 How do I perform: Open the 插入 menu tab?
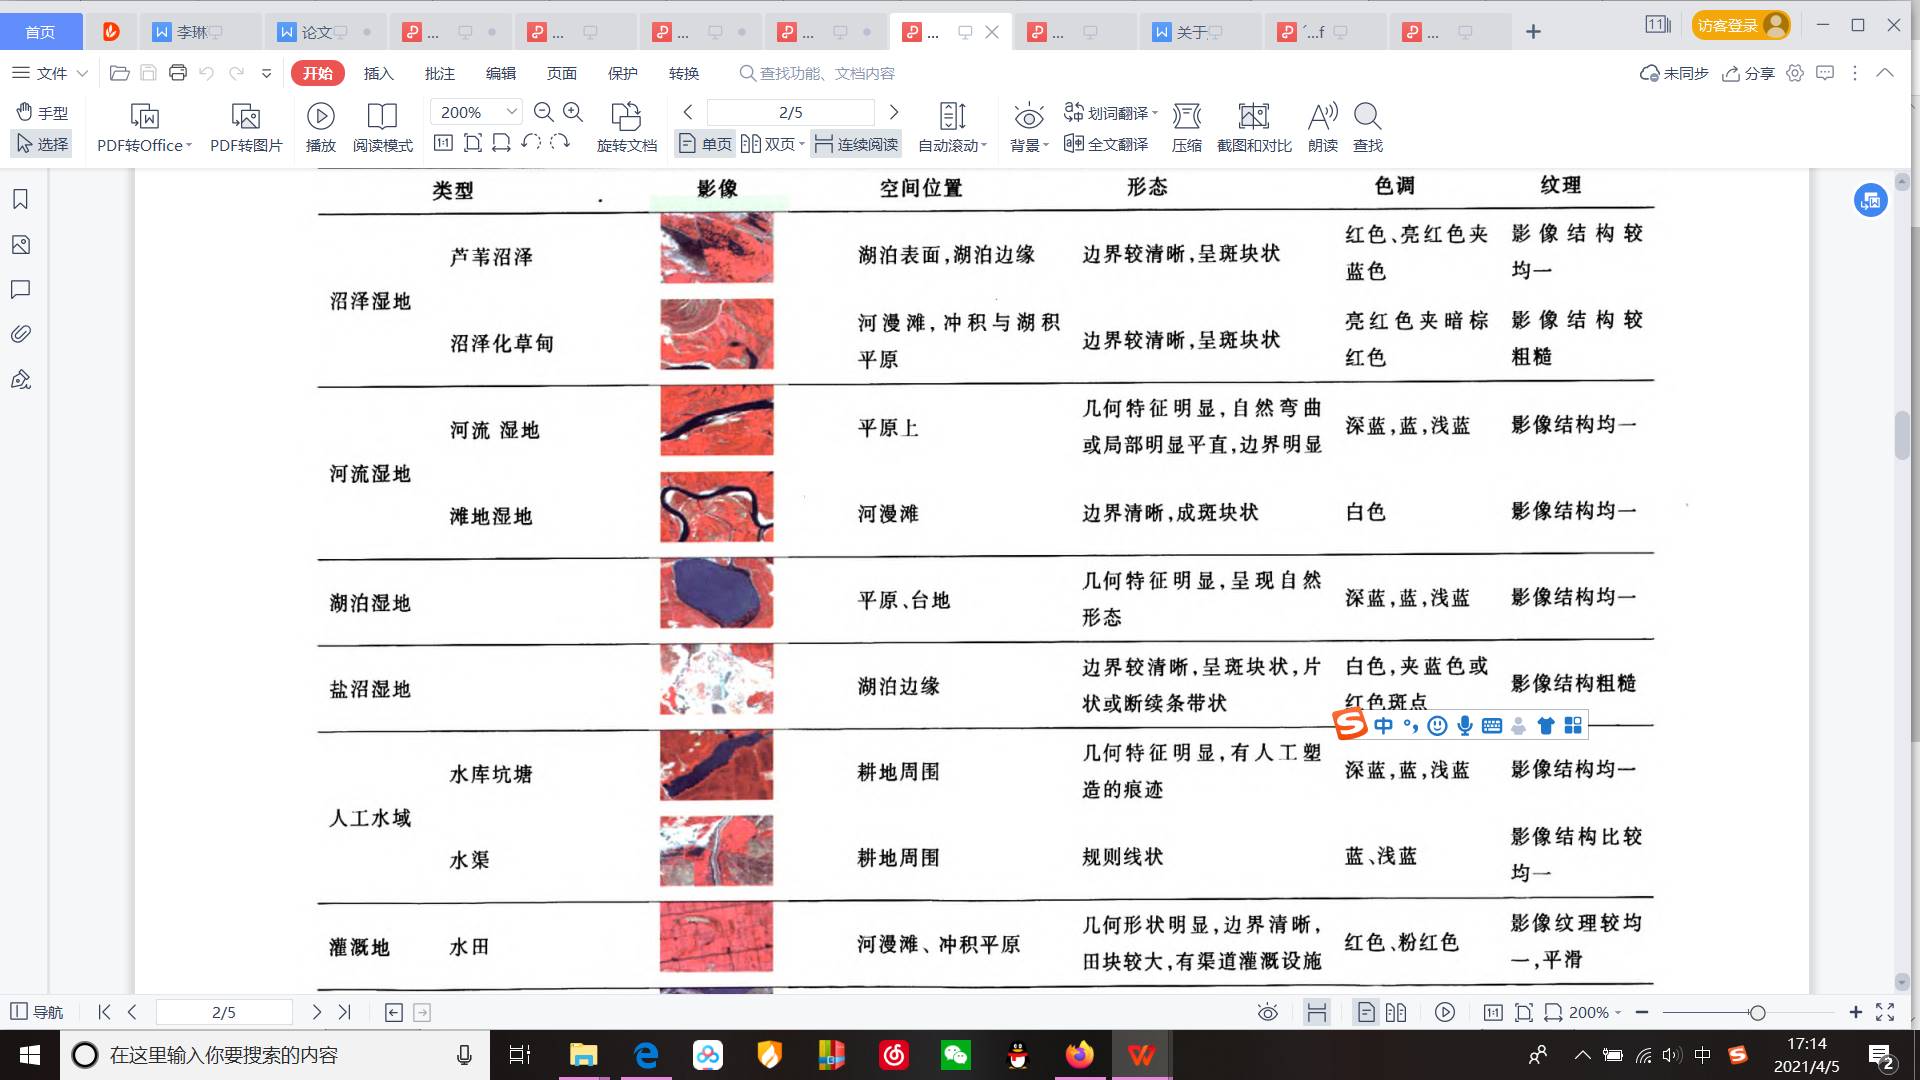[x=378, y=73]
